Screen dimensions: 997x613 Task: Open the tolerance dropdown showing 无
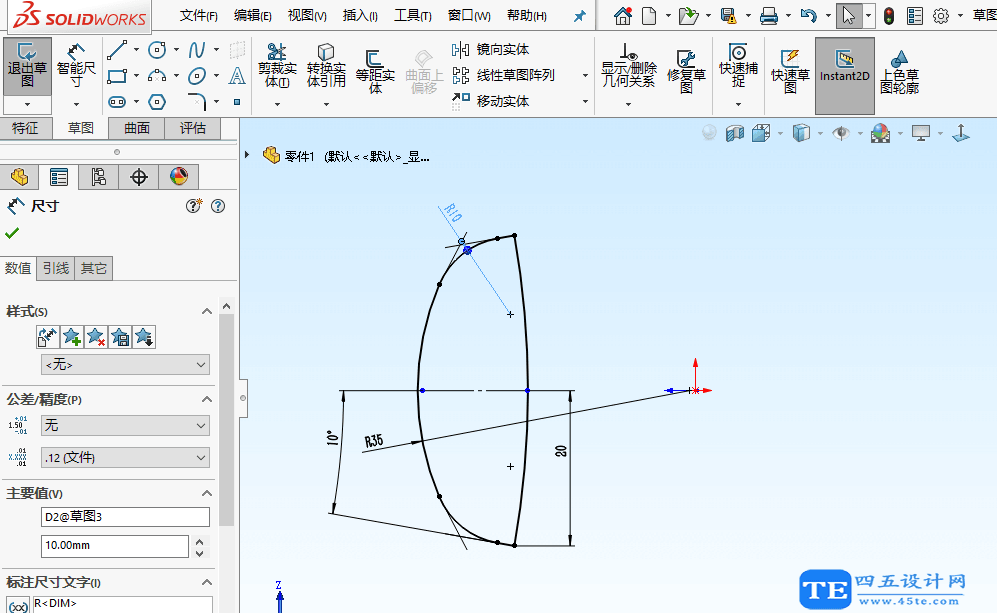pyautogui.click(x=125, y=425)
